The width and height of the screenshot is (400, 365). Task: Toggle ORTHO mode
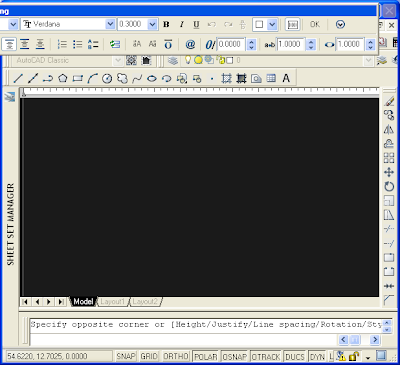176,357
